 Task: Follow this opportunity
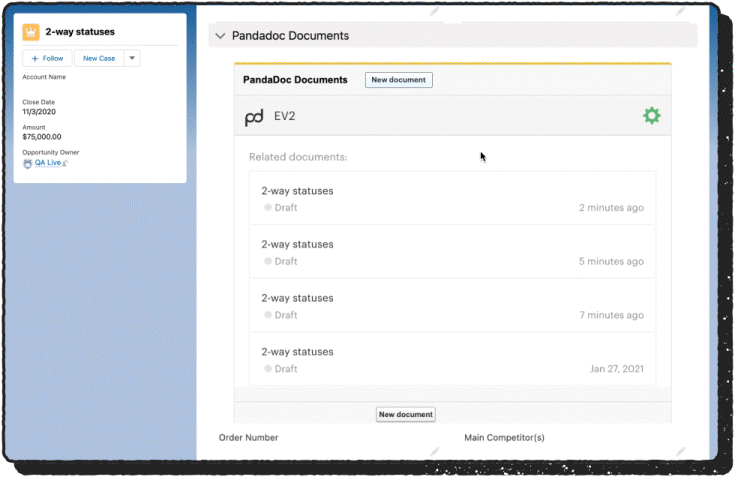point(47,58)
